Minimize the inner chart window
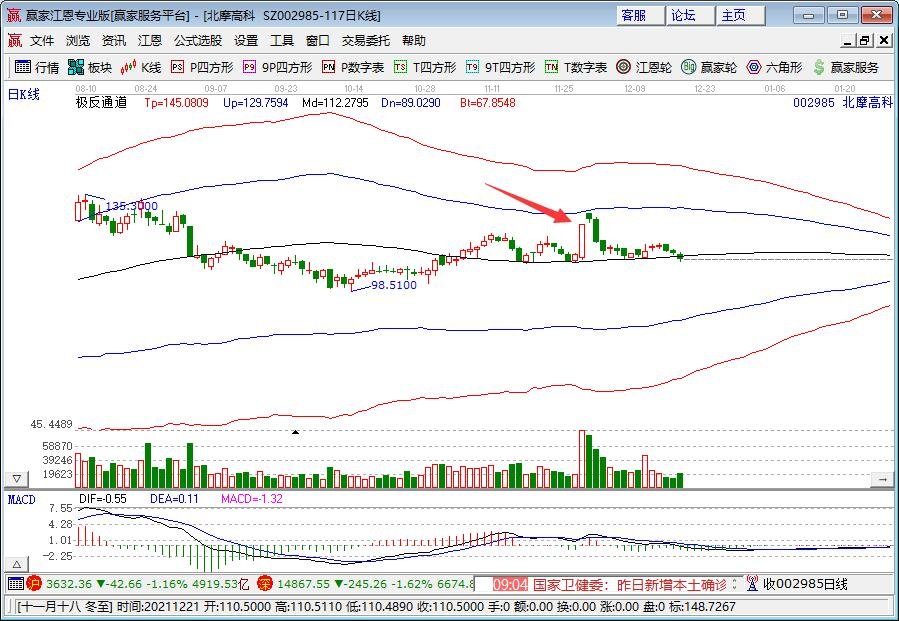Viewport: 899px width, 621px height. pos(847,41)
